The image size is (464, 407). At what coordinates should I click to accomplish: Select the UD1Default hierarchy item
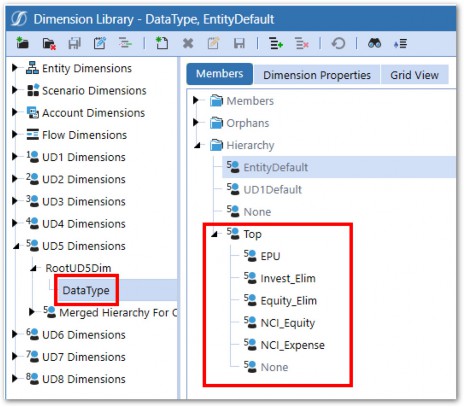point(272,190)
